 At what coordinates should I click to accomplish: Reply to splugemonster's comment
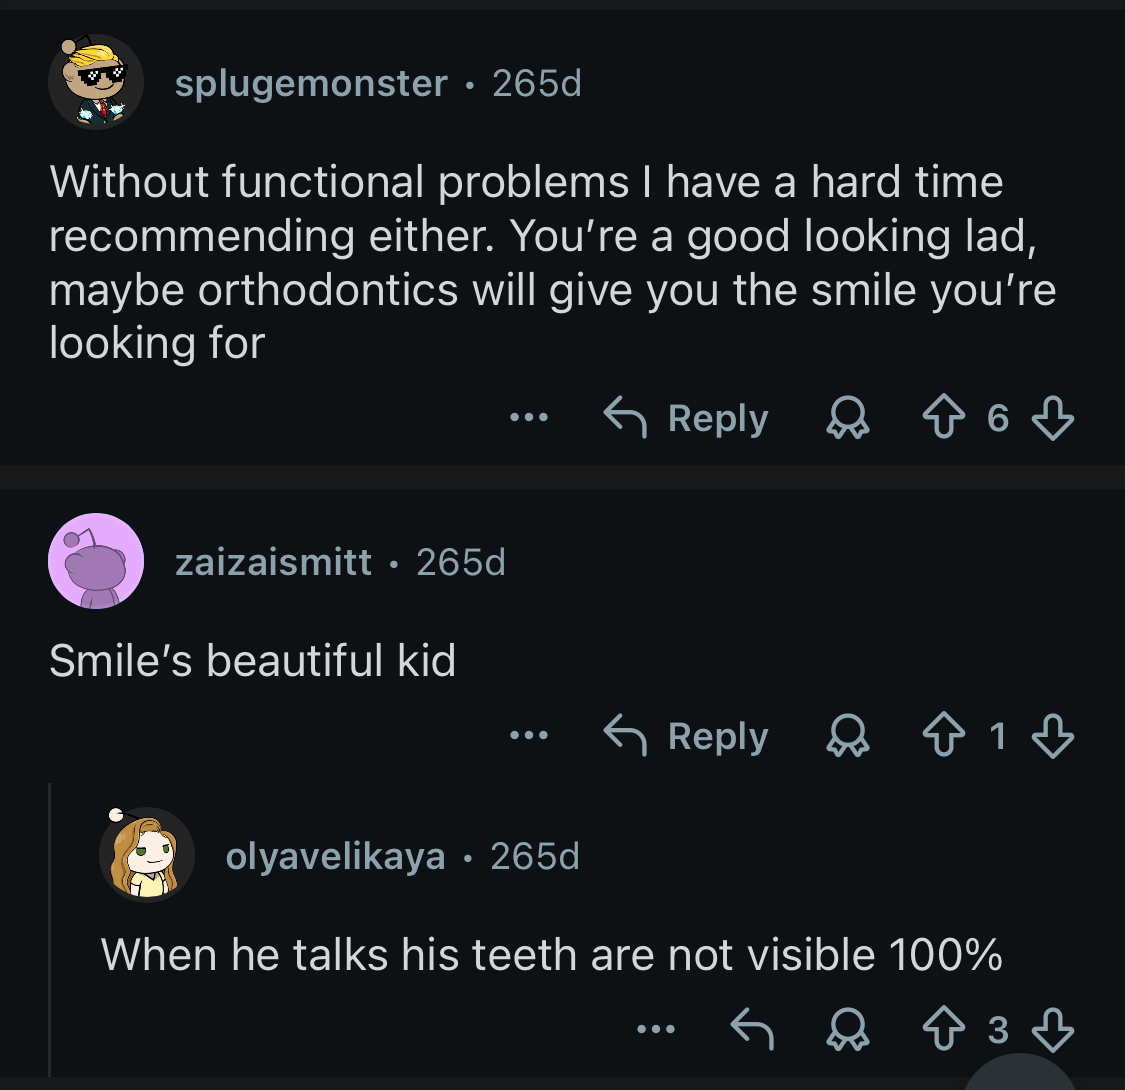pos(686,418)
